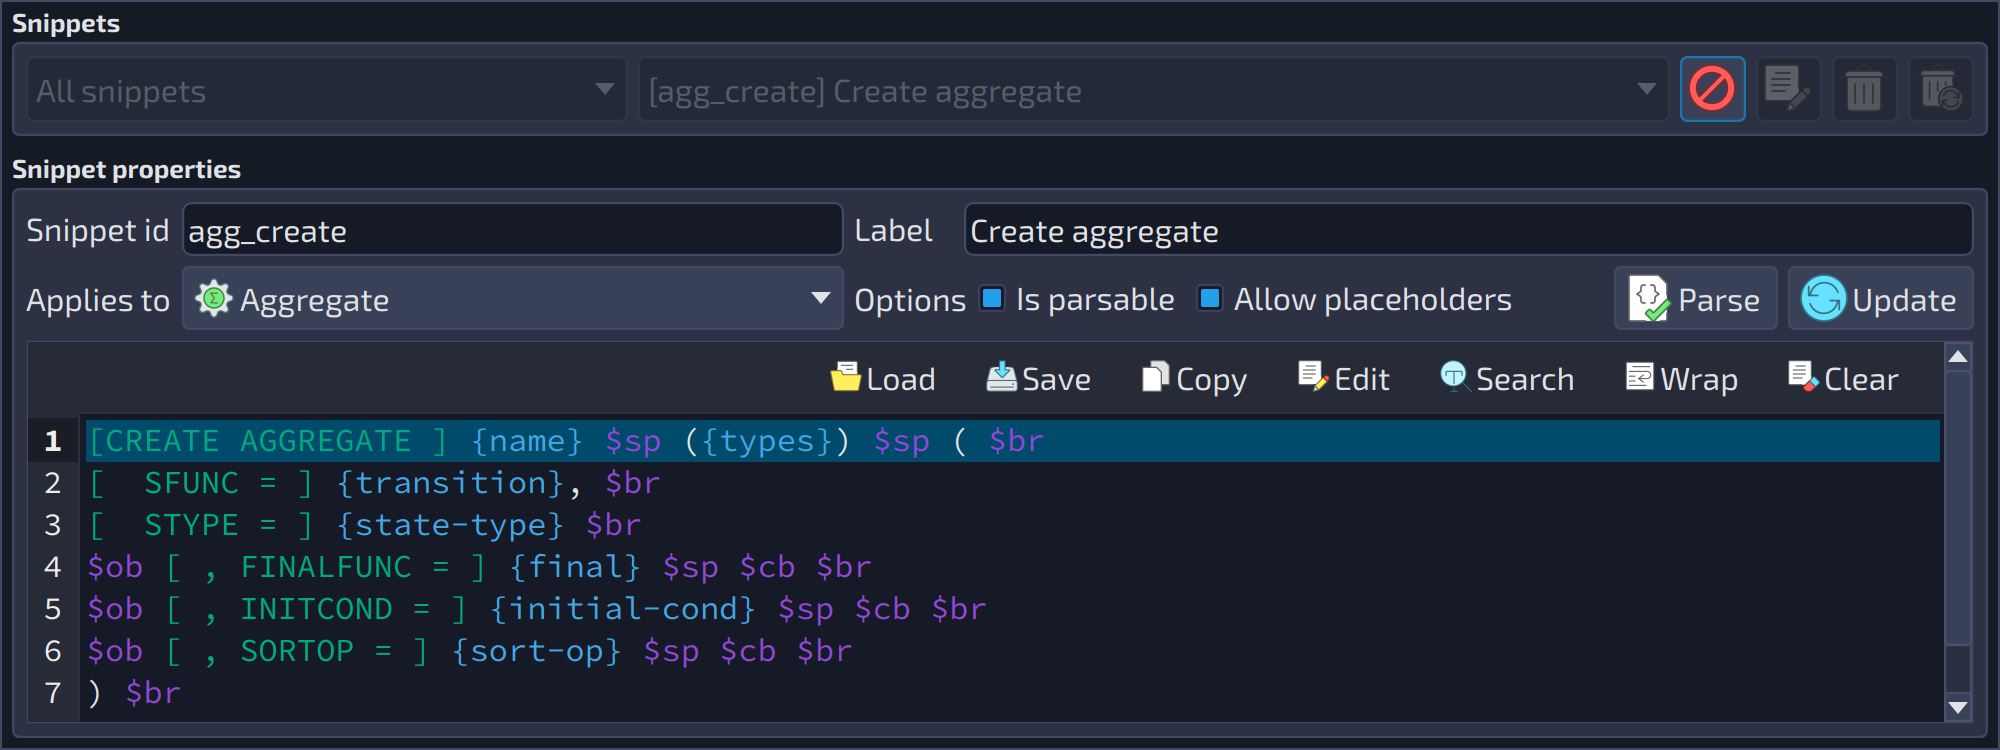Click the Snippet id input field

512,230
